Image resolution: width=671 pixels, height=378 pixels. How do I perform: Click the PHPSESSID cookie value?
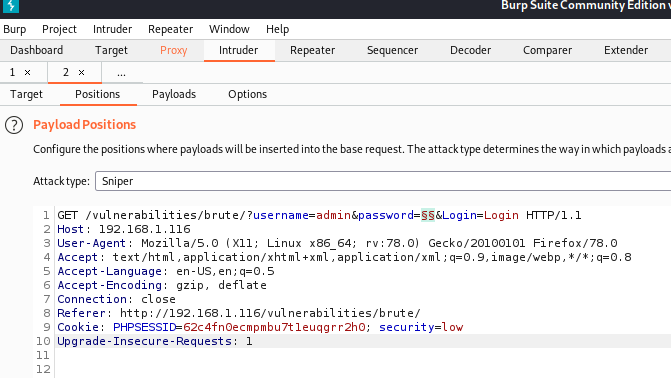(274, 327)
